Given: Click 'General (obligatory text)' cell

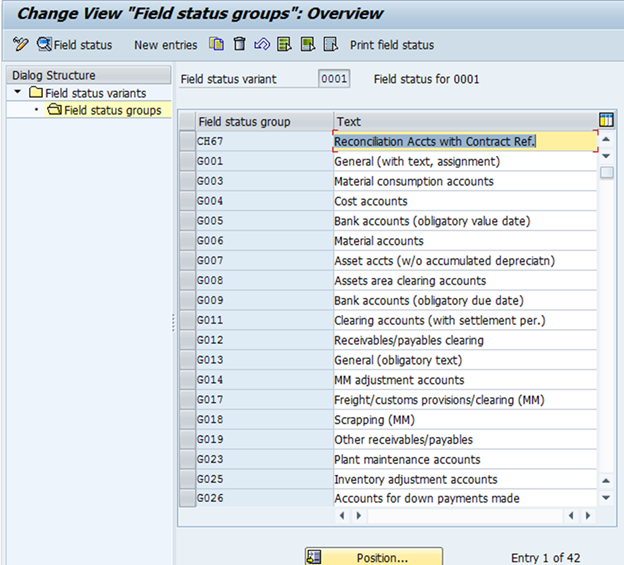Looking at the screenshot, I should coord(465,360).
